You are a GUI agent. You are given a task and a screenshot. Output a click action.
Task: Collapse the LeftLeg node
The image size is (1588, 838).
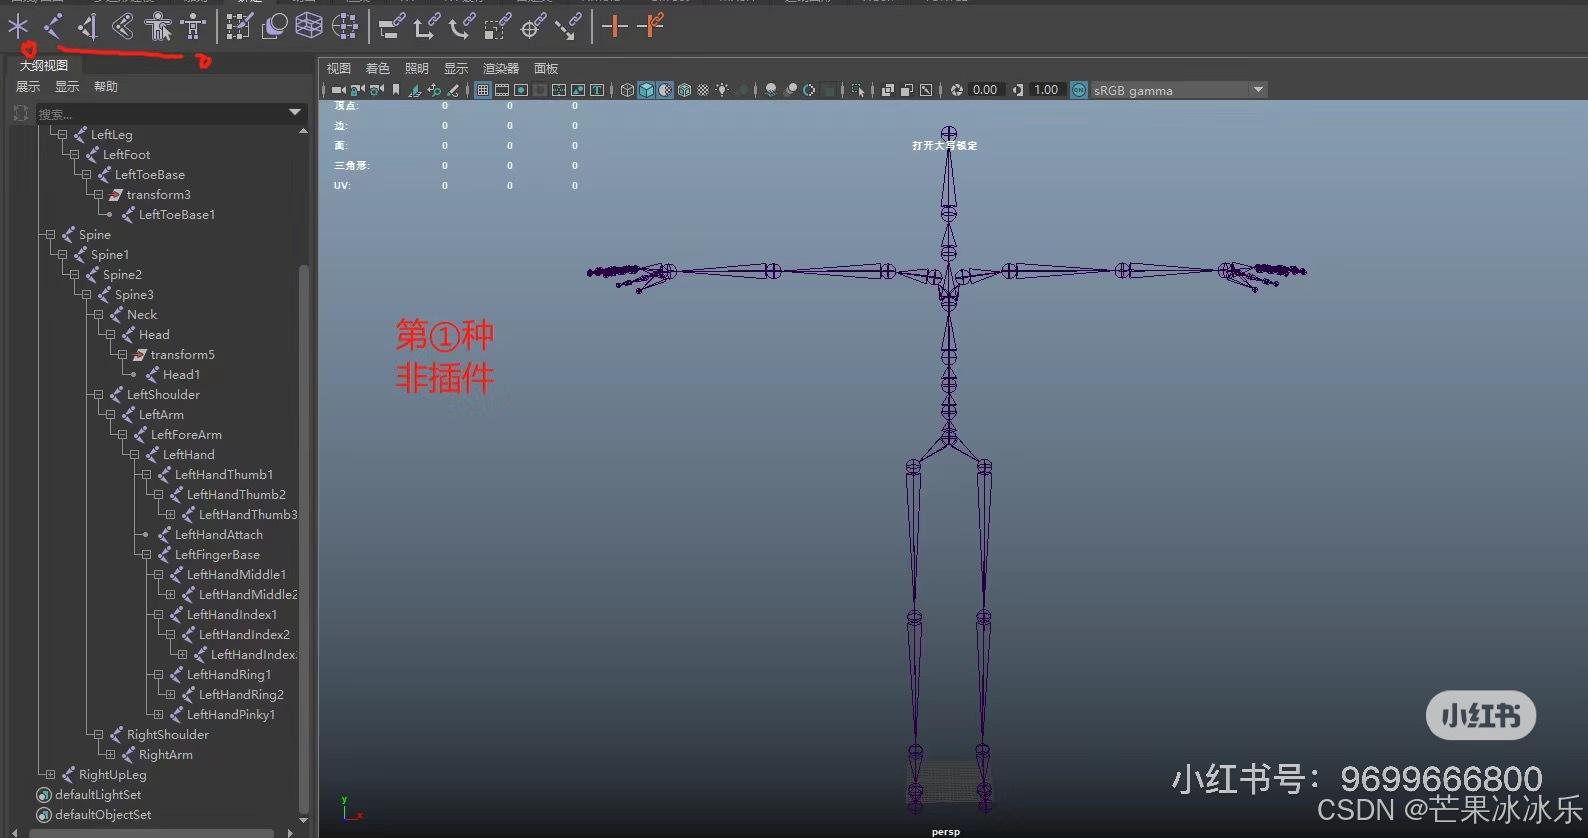(x=62, y=134)
